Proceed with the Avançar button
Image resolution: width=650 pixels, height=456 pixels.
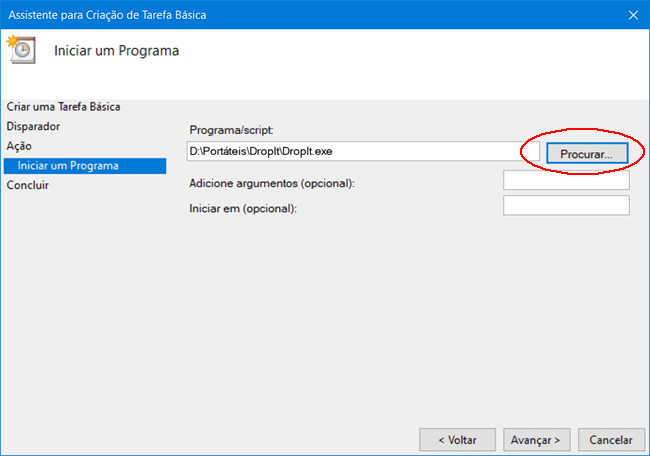(x=540, y=439)
